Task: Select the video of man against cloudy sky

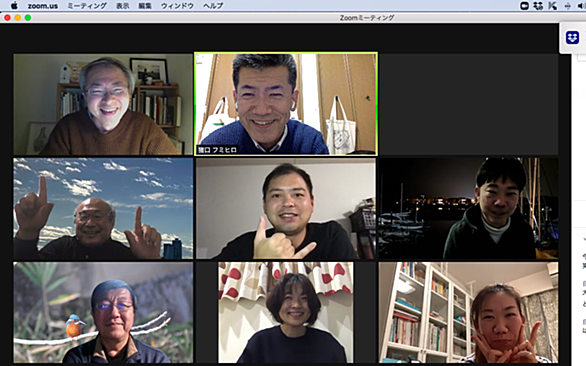Action: (103, 208)
